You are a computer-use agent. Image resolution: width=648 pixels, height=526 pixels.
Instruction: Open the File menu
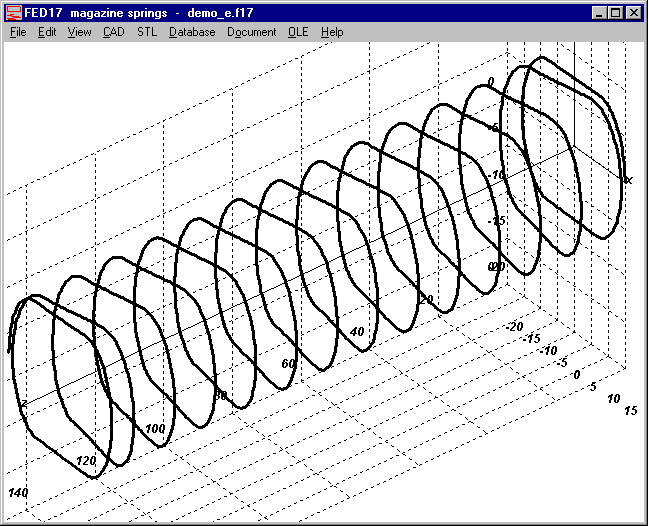(18, 32)
